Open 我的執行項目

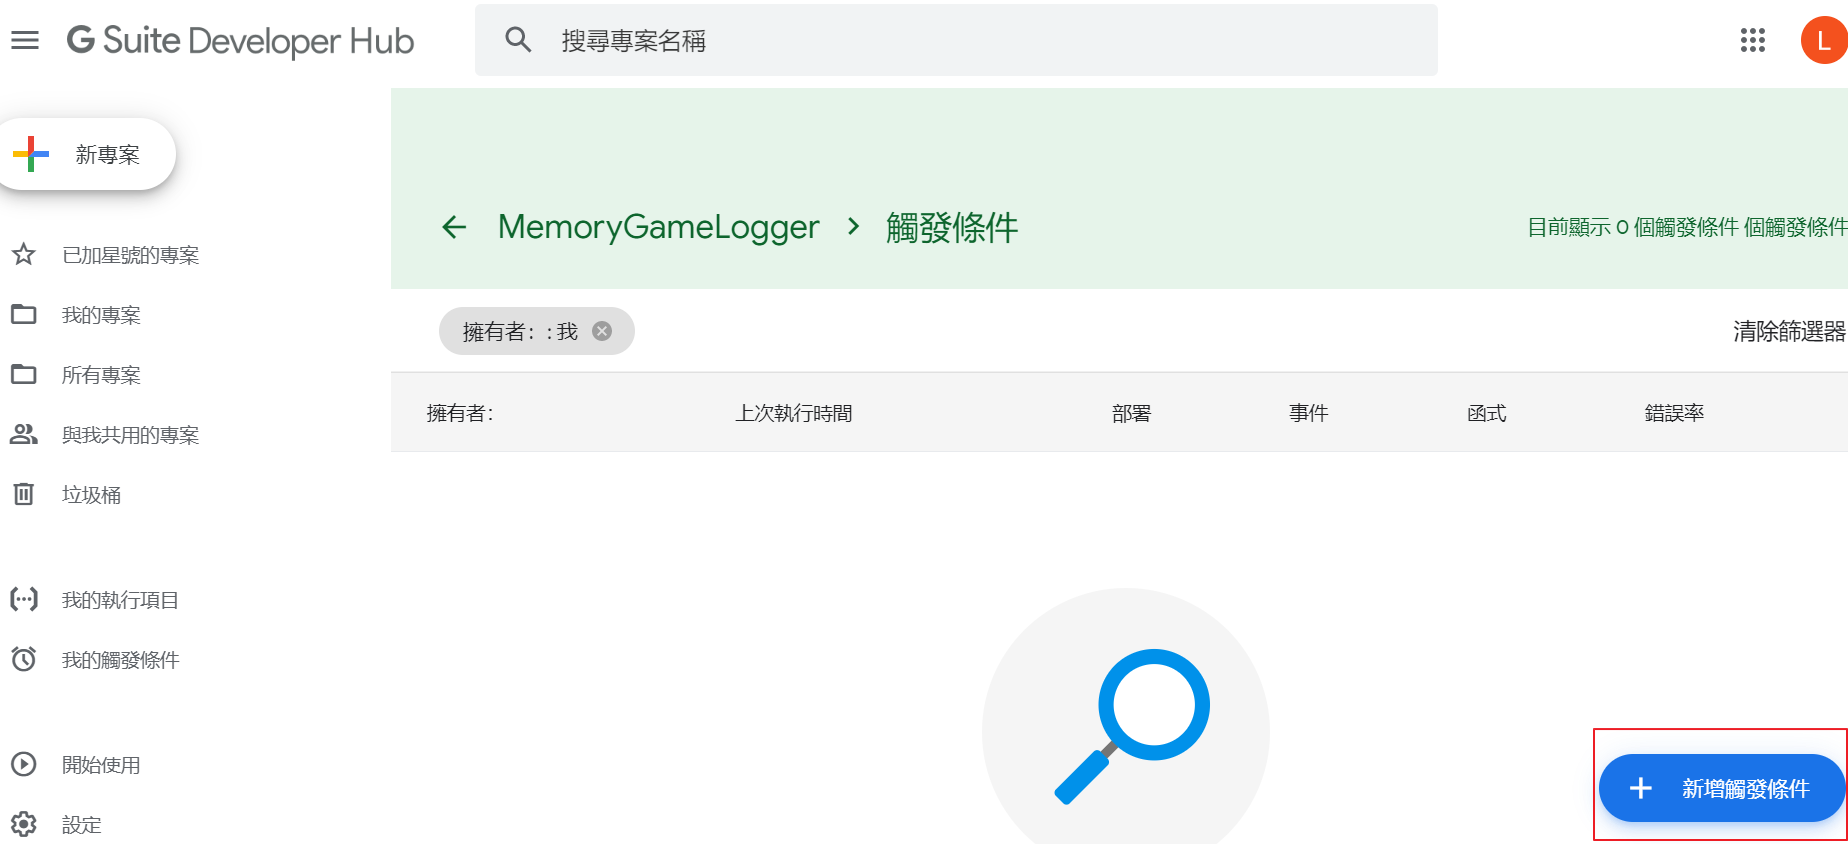pos(120,600)
